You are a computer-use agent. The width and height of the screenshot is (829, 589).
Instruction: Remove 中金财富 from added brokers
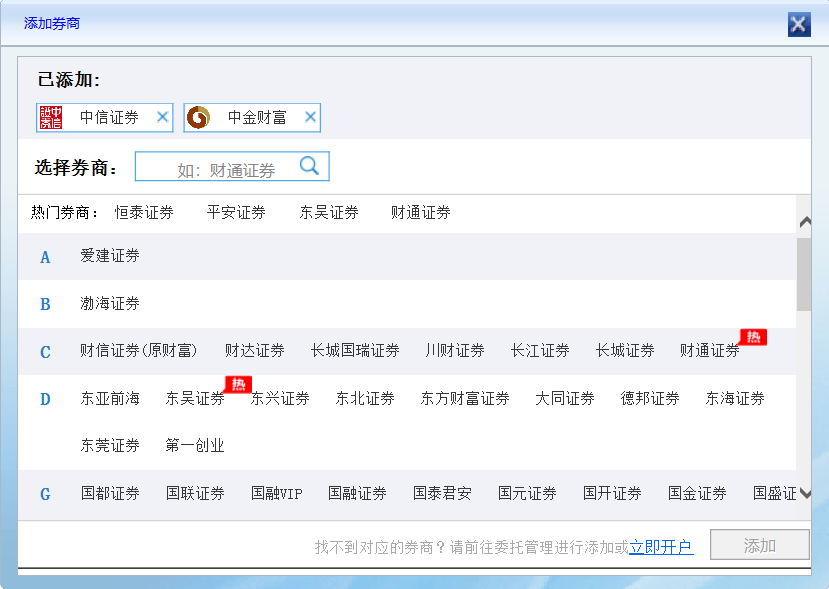[x=310, y=117]
